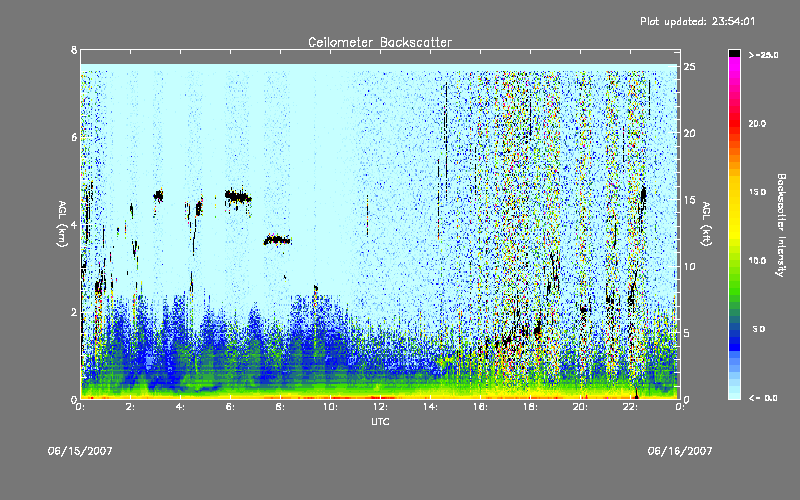Click the green band near 10.0 on colorbar
The image size is (800, 500).
(734, 265)
